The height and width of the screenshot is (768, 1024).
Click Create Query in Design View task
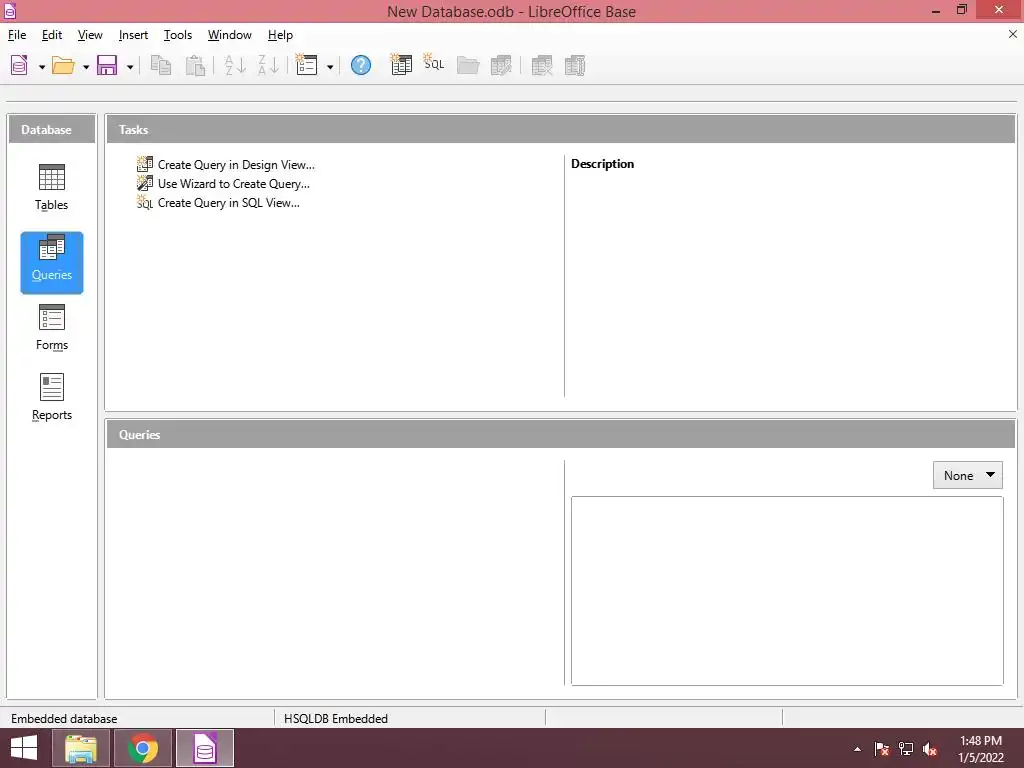click(x=226, y=165)
